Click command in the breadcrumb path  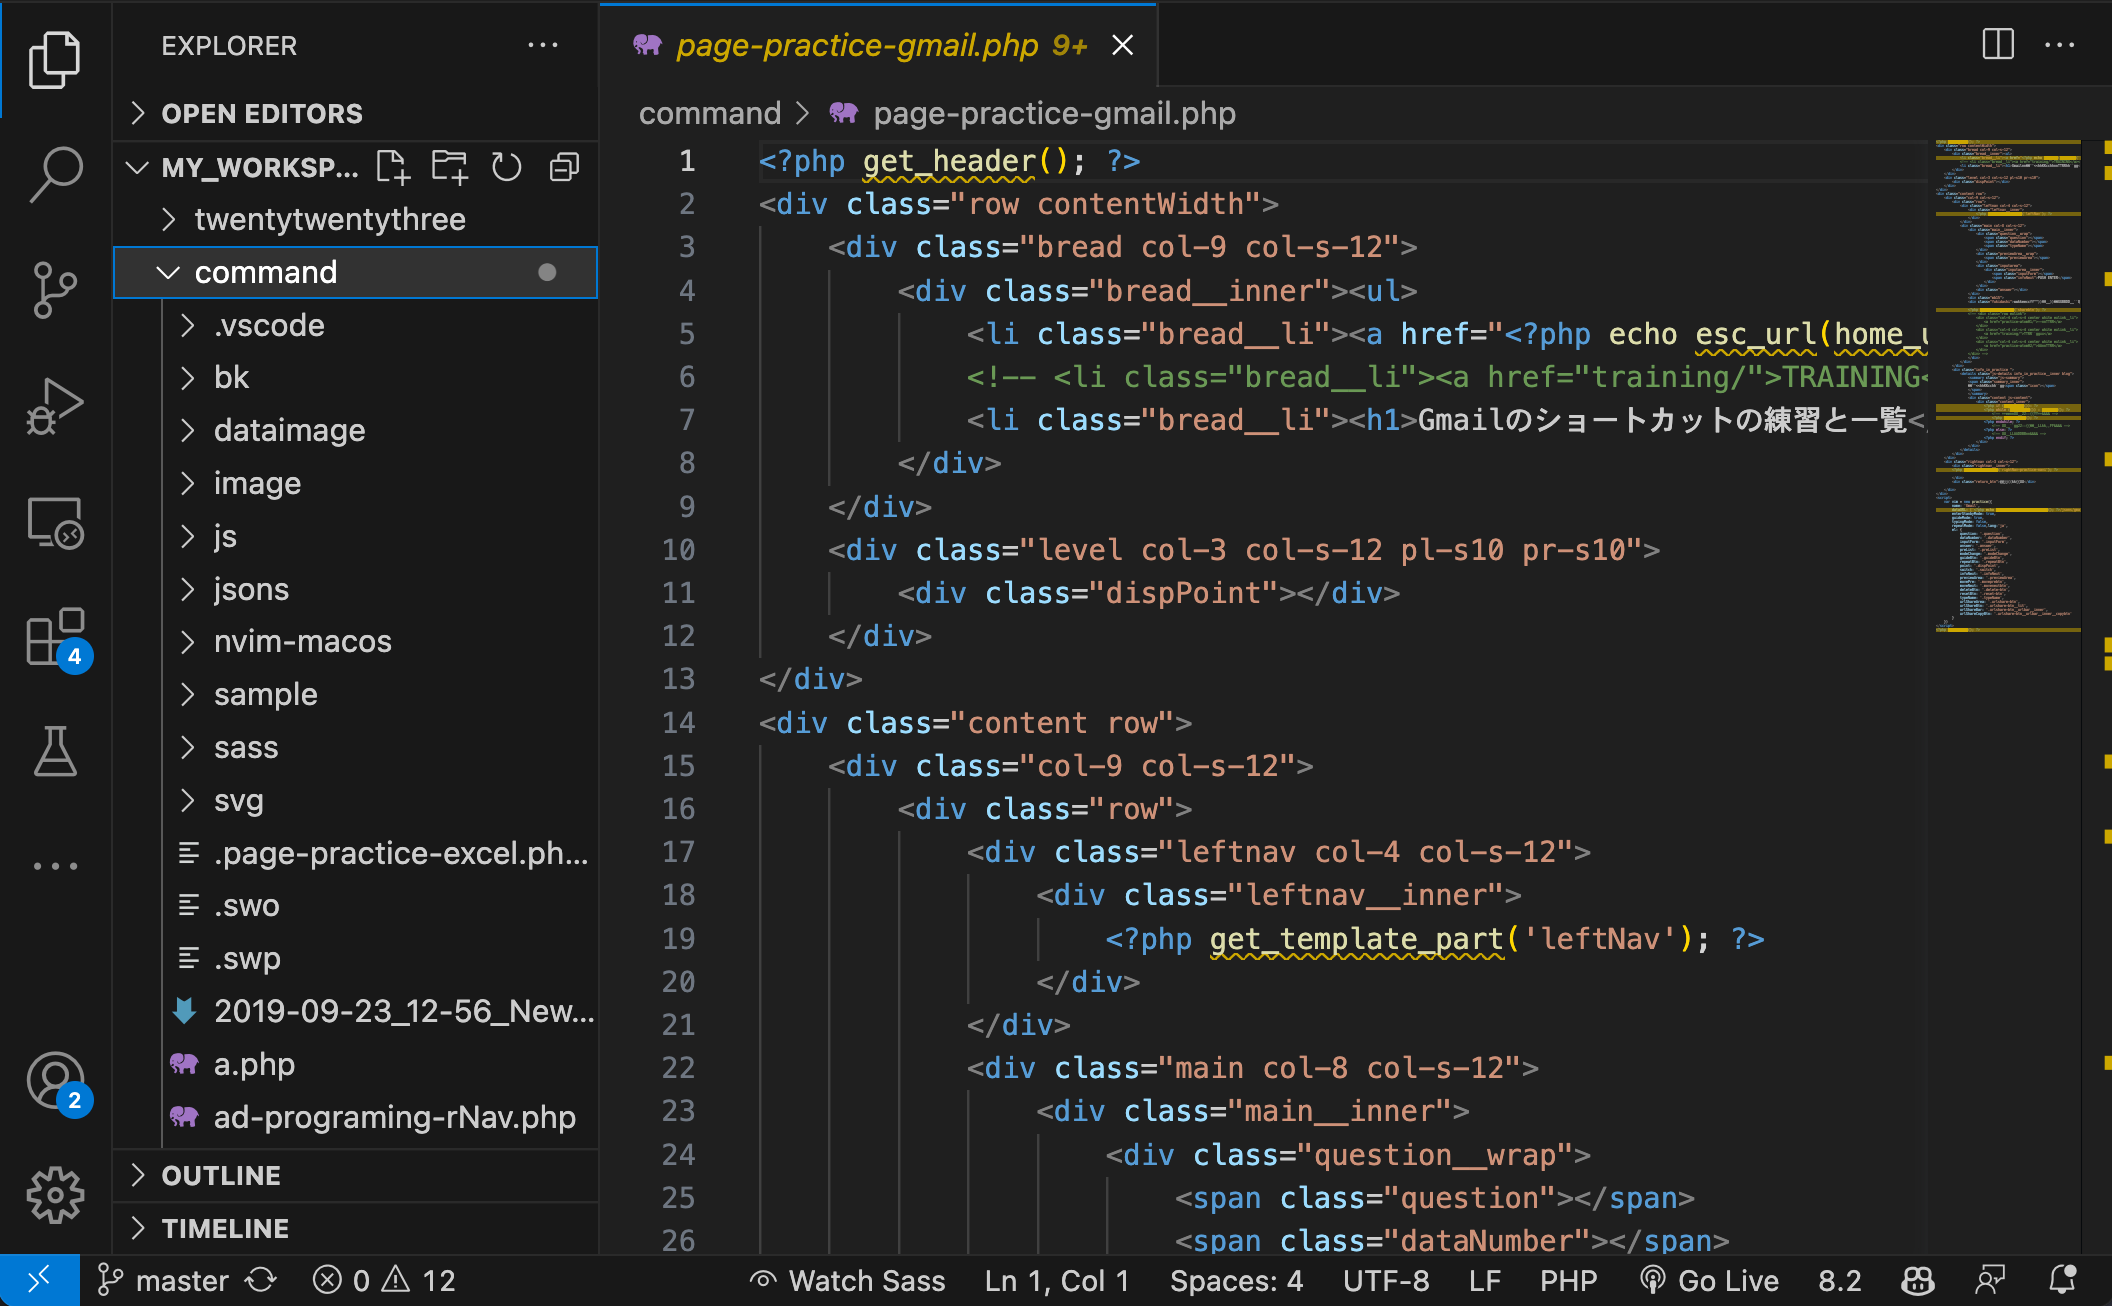pyautogui.click(x=710, y=113)
